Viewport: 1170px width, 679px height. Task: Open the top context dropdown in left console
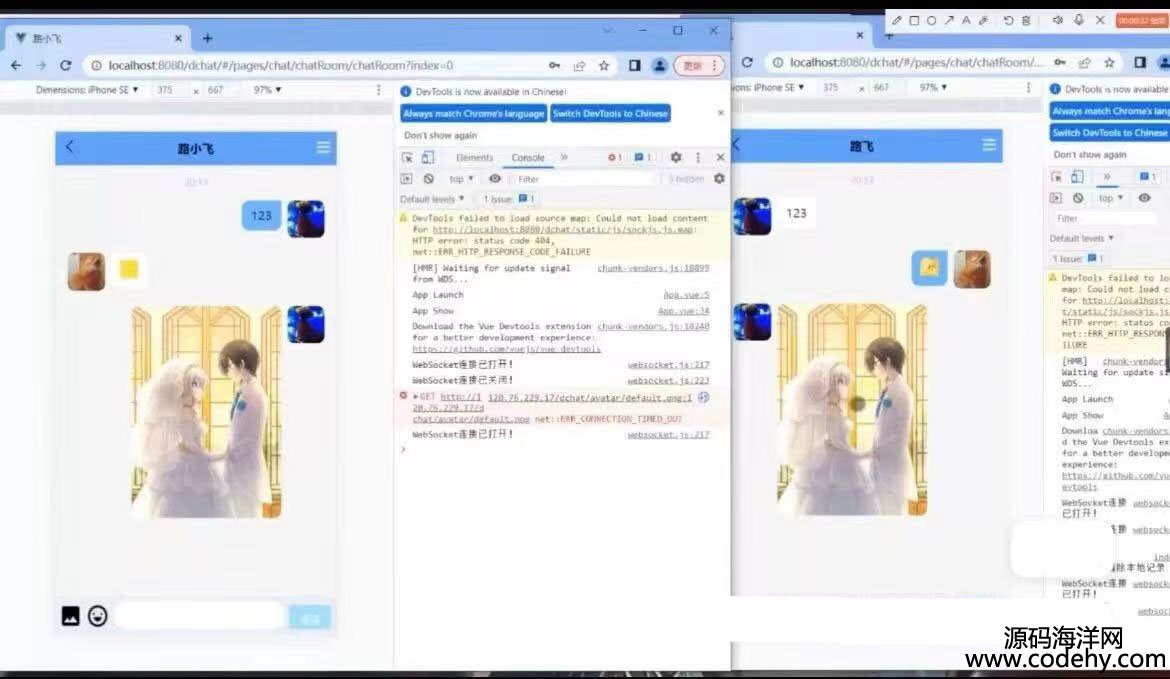(x=461, y=179)
